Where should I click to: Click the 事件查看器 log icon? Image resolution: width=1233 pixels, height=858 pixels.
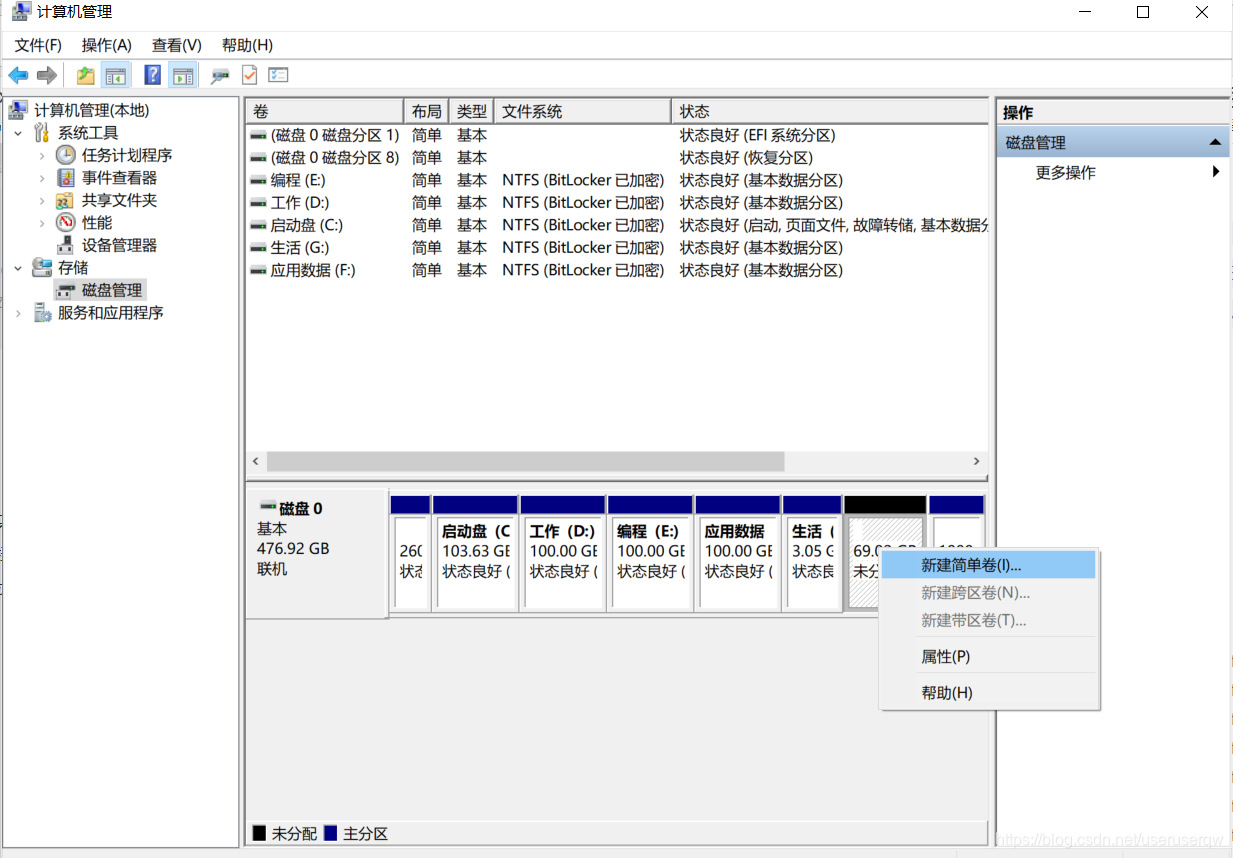(x=66, y=178)
